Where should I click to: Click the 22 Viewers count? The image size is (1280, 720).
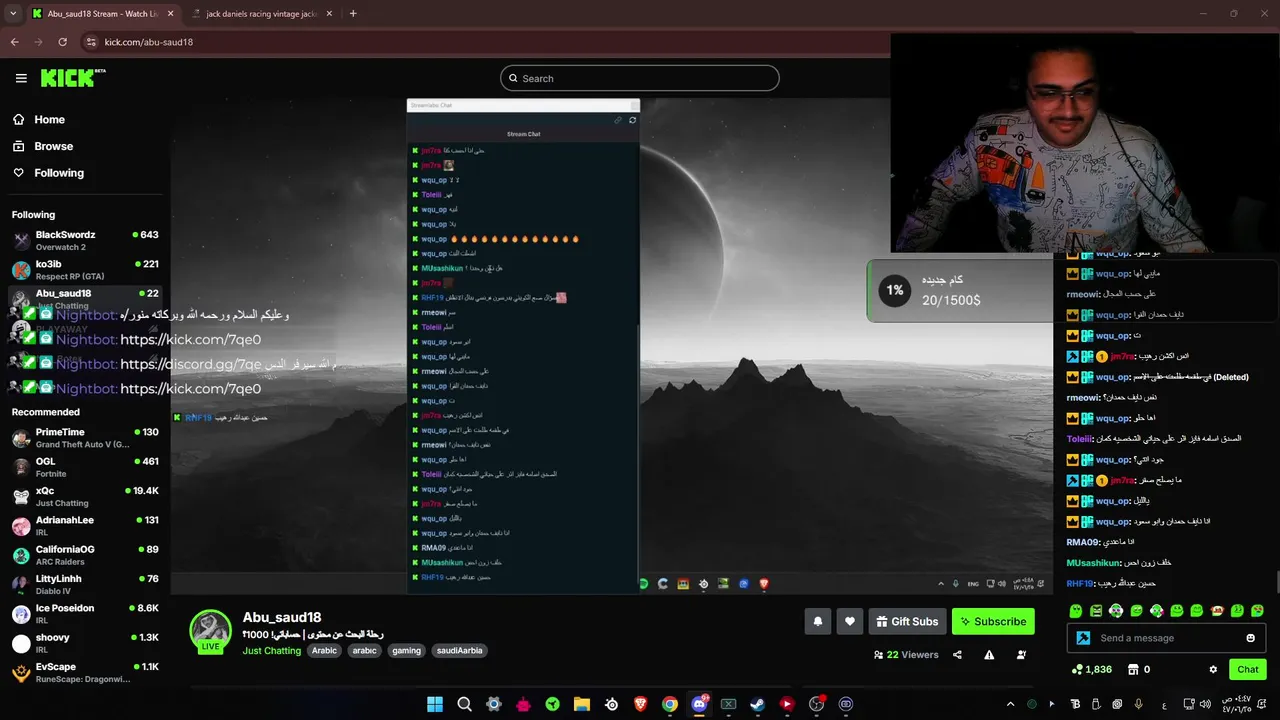click(x=906, y=655)
